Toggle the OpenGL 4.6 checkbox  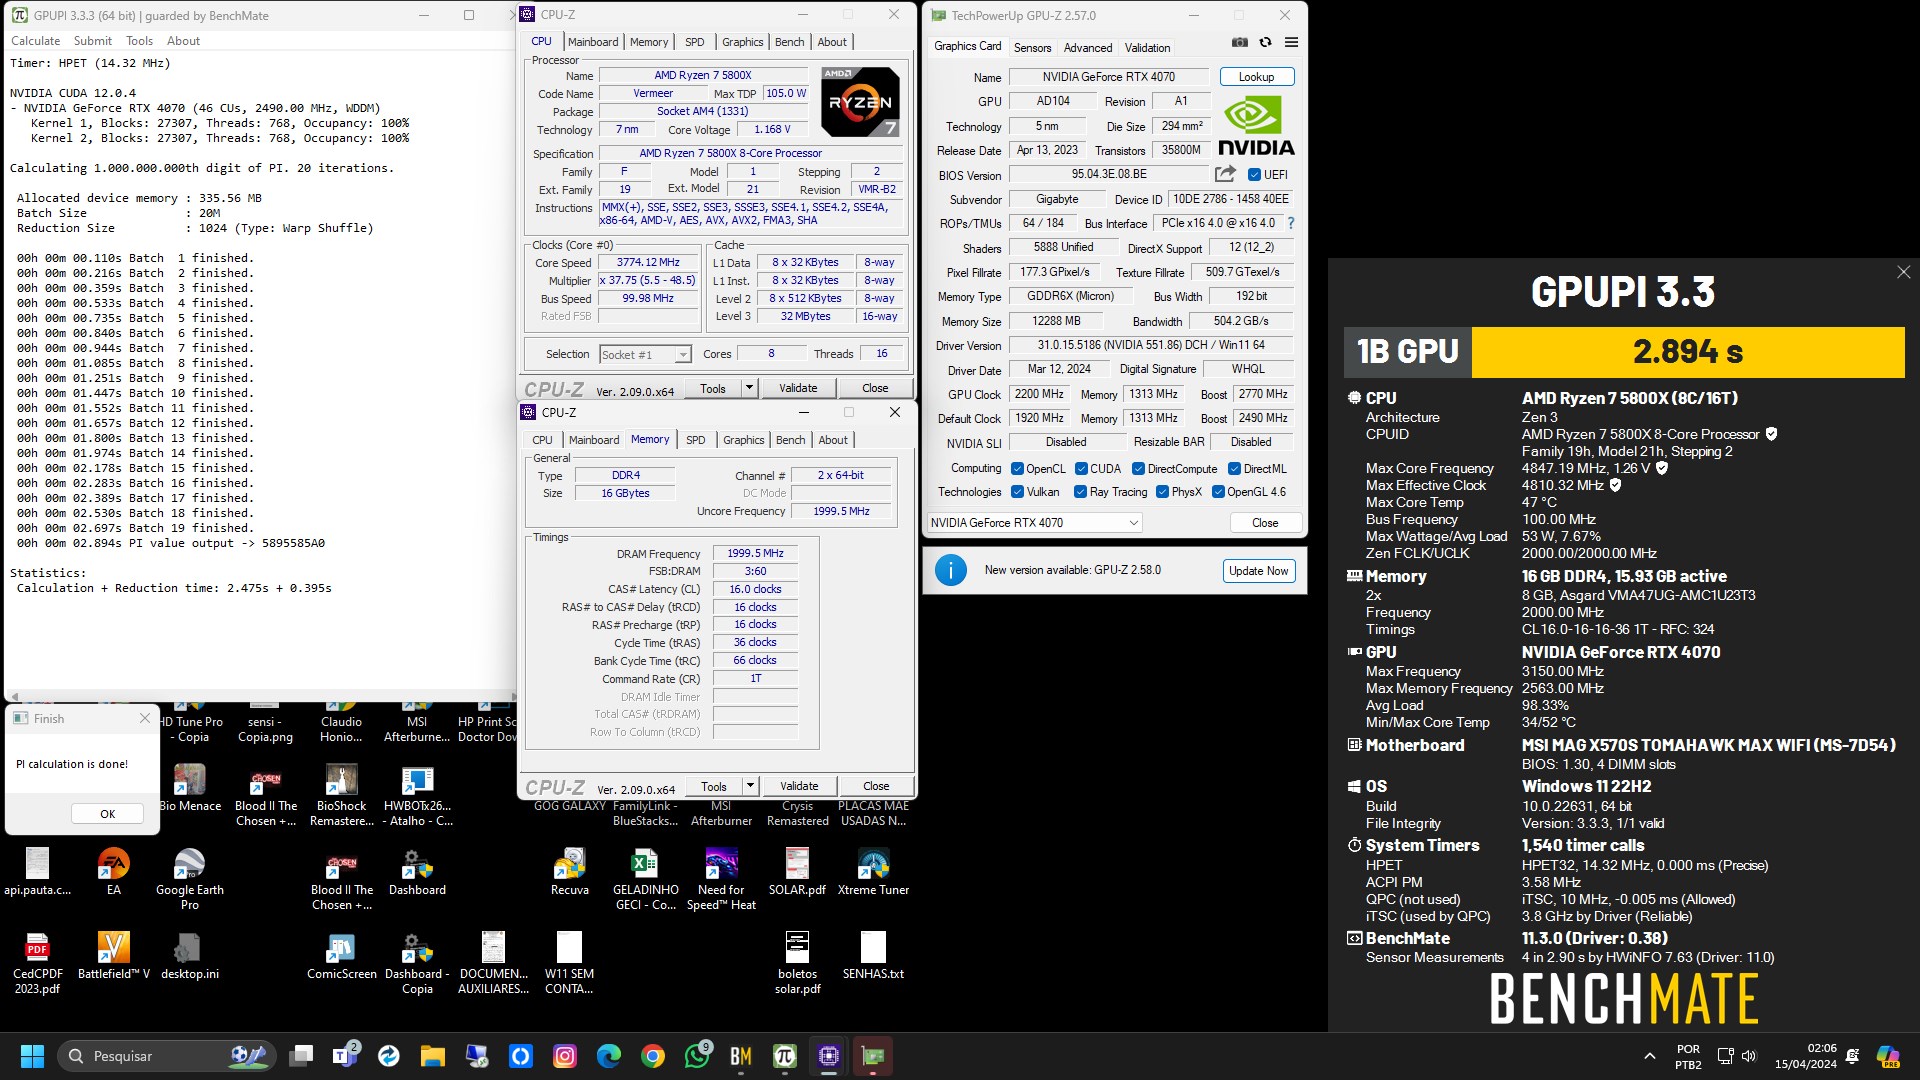point(1218,492)
